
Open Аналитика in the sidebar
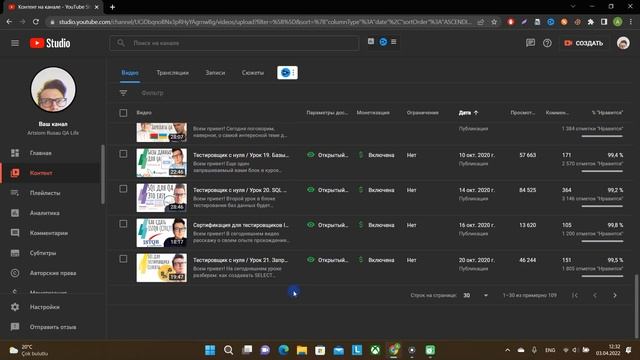[x=44, y=213]
